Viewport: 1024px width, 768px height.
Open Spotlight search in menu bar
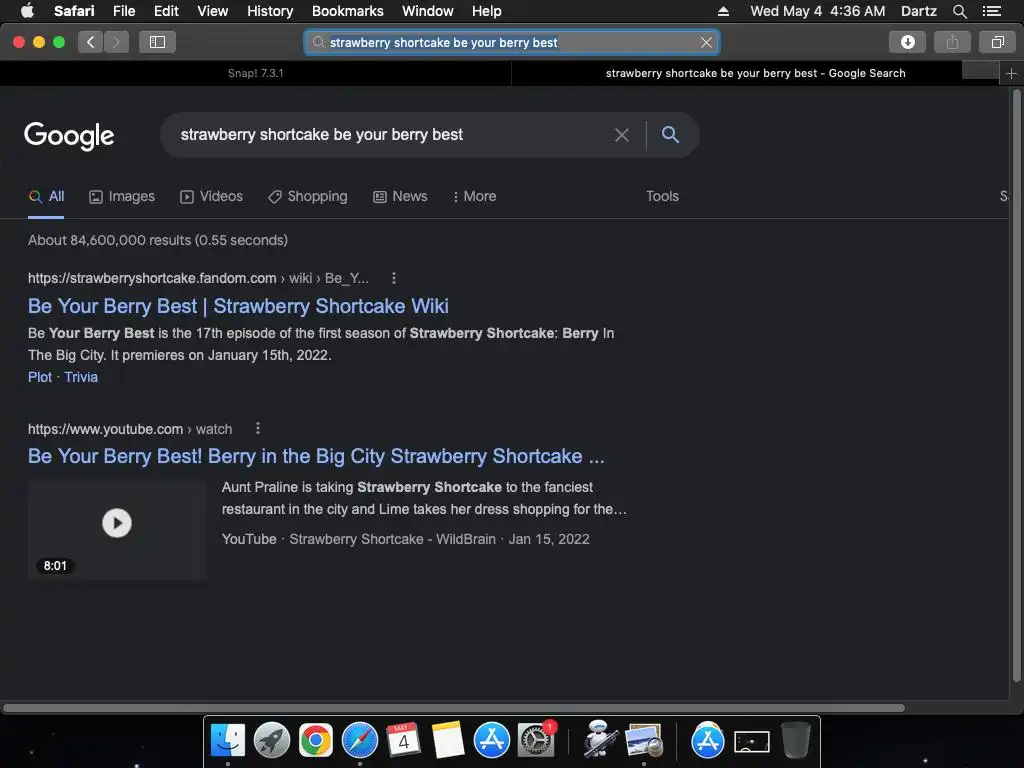tap(959, 11)
